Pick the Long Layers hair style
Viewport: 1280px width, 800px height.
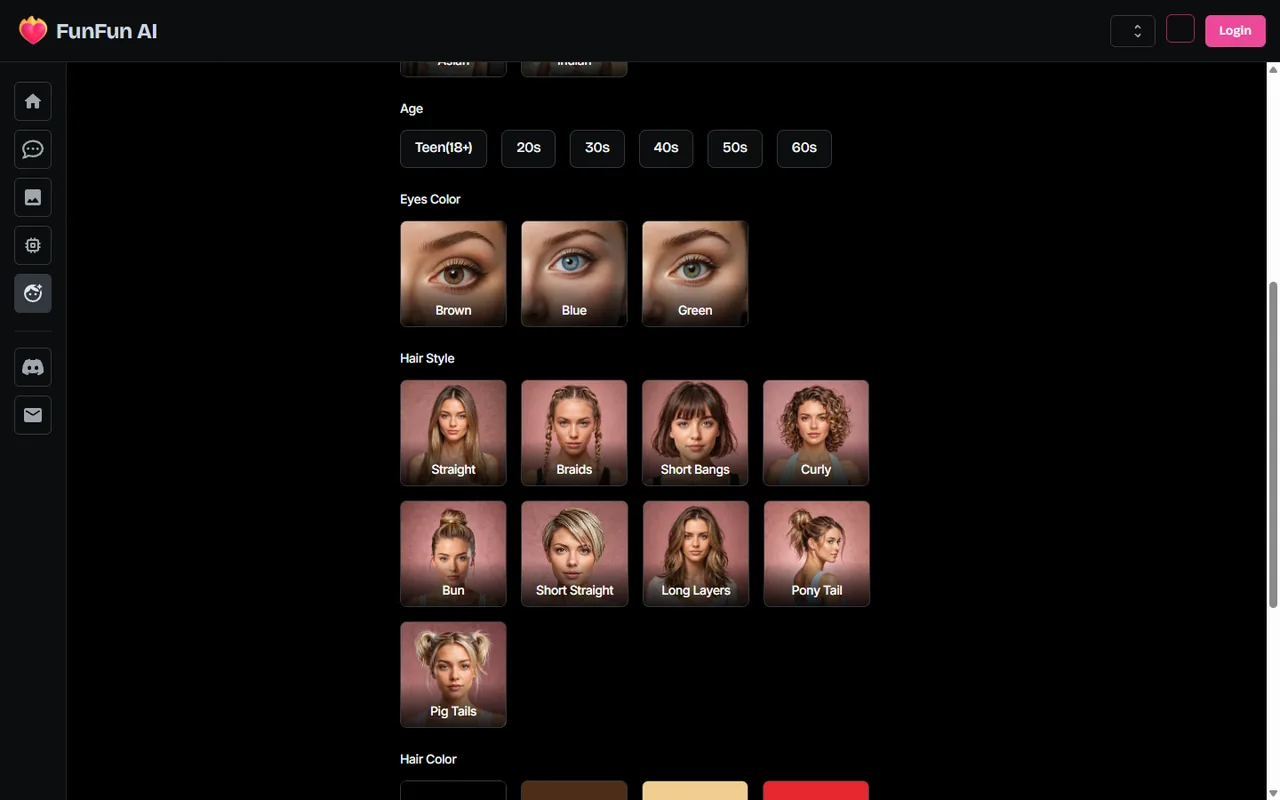click(695, 554)
